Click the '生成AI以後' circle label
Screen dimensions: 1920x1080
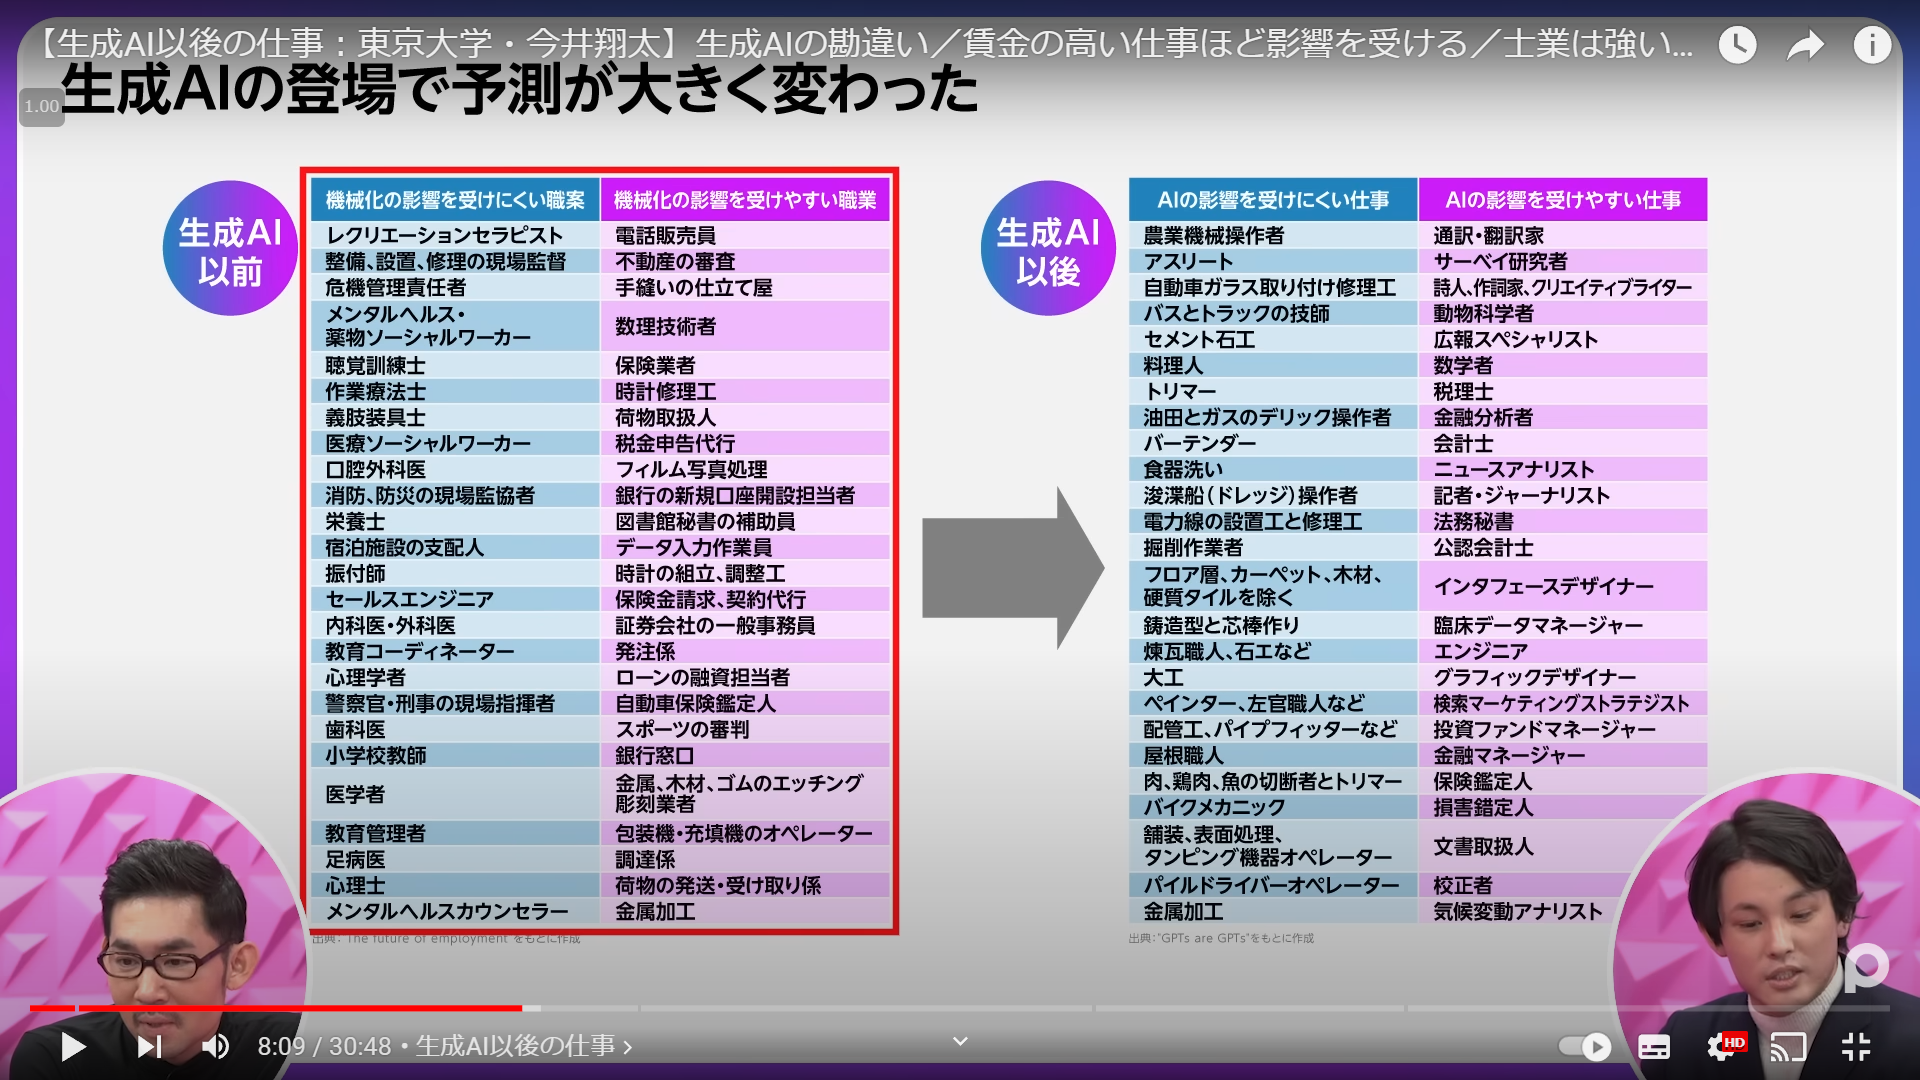pyautogui.click(x=1048, y=250)
